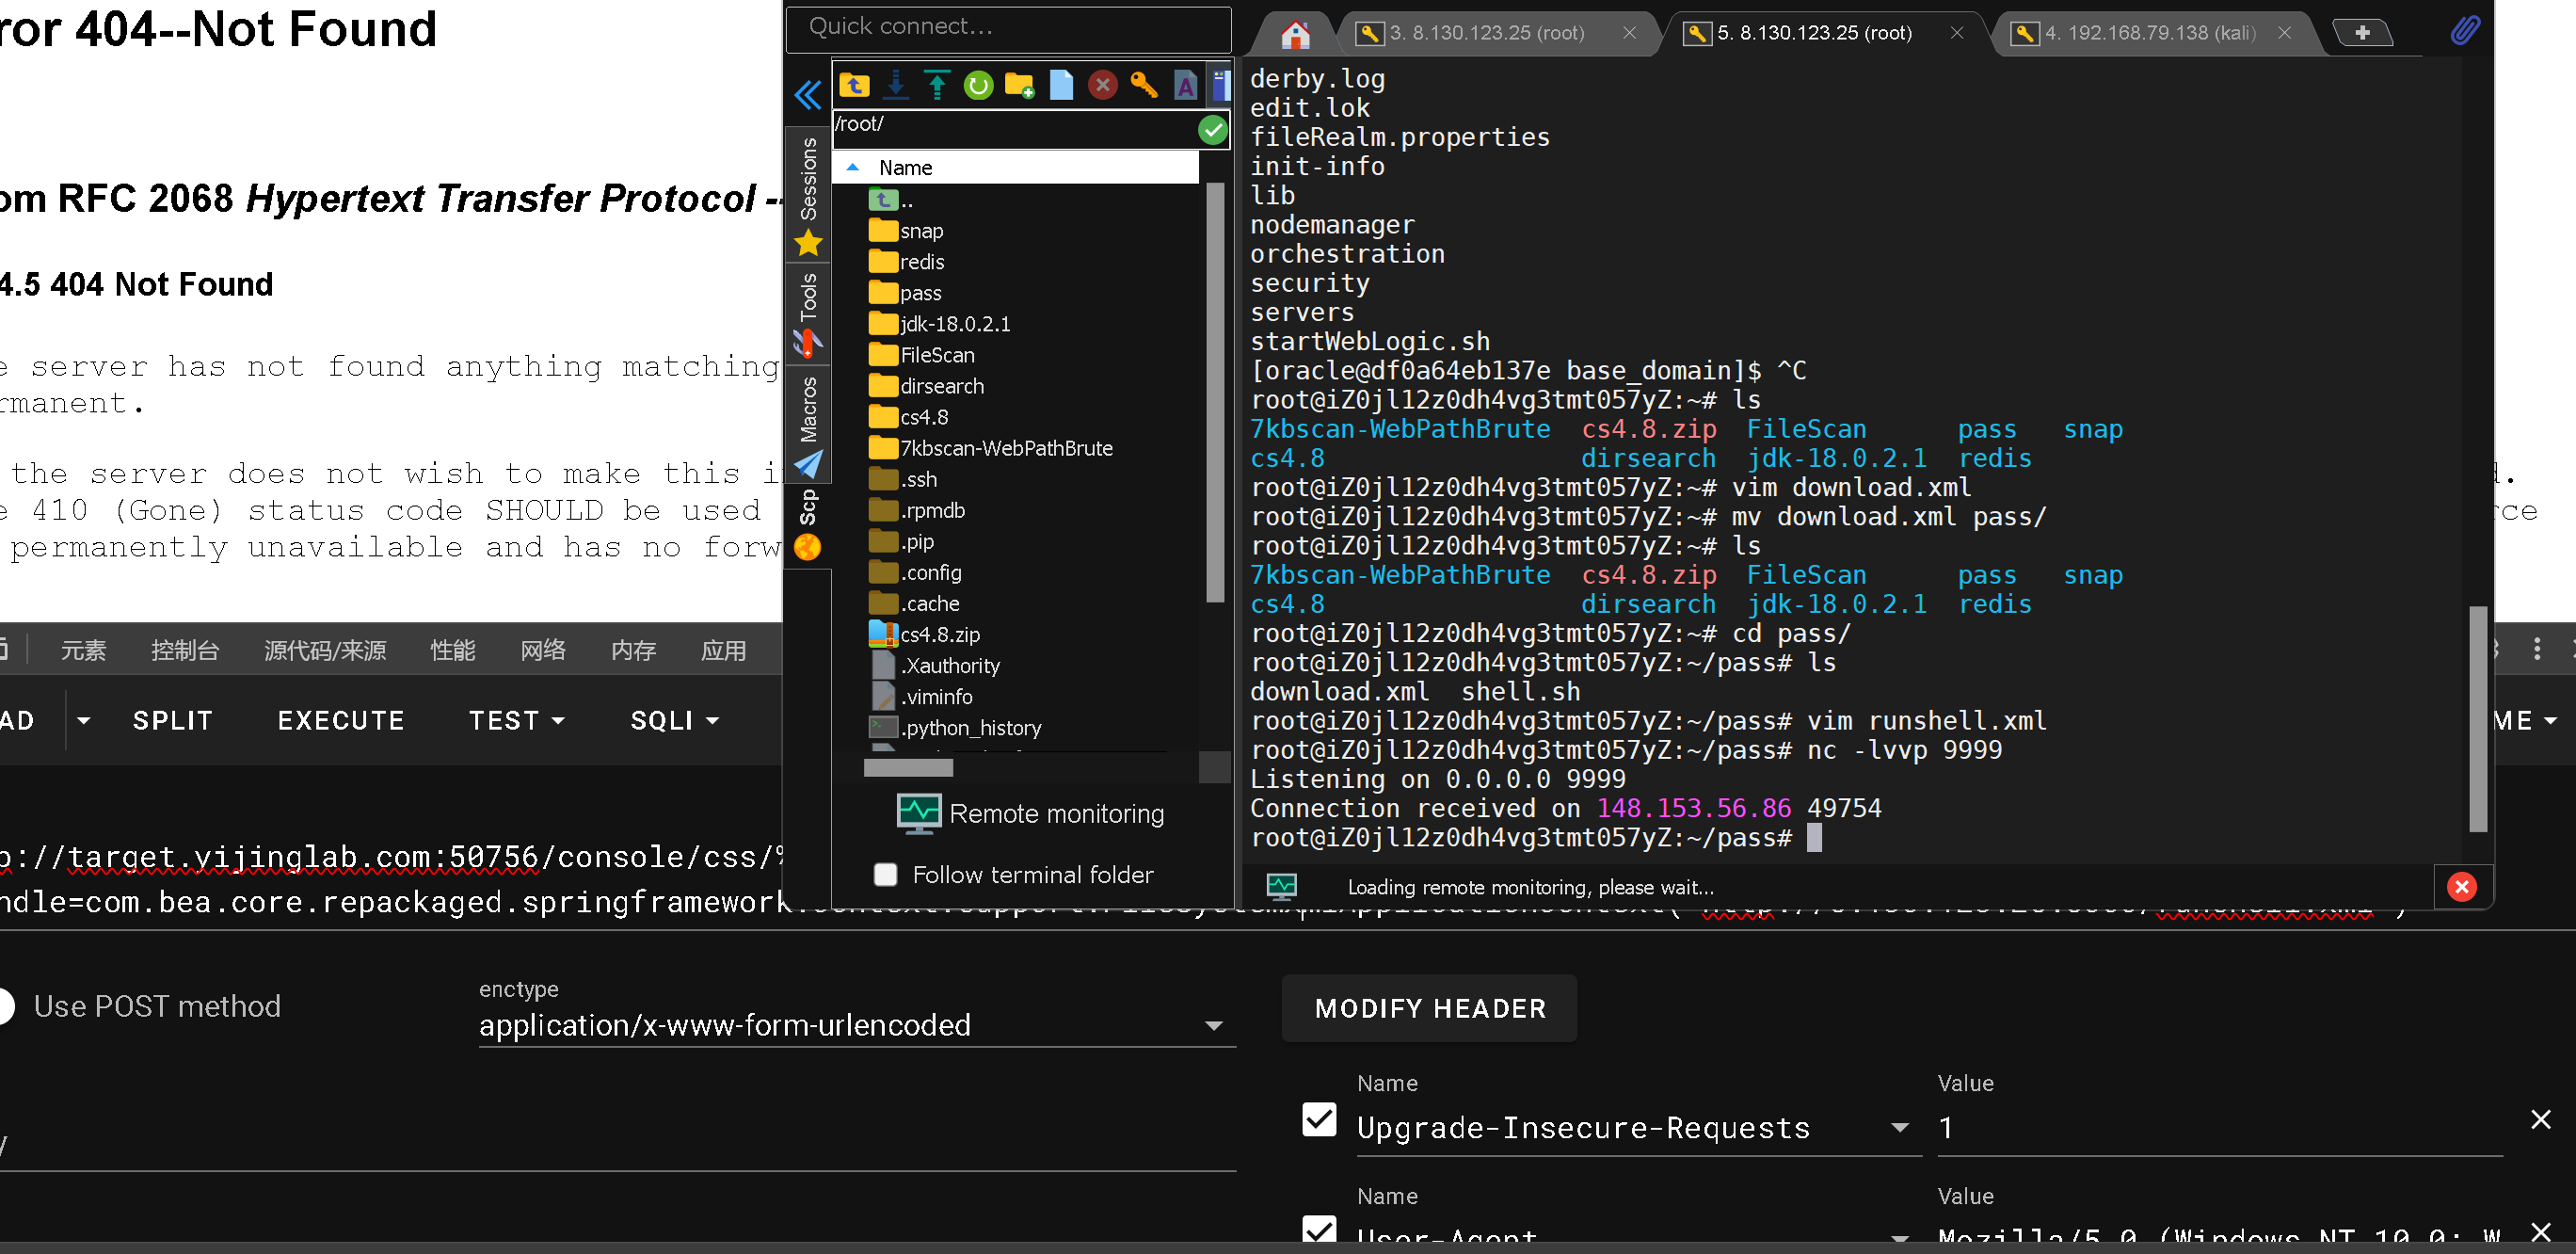
Task: Click the SFTP refresh folder icon
Action: pos(977,86)
